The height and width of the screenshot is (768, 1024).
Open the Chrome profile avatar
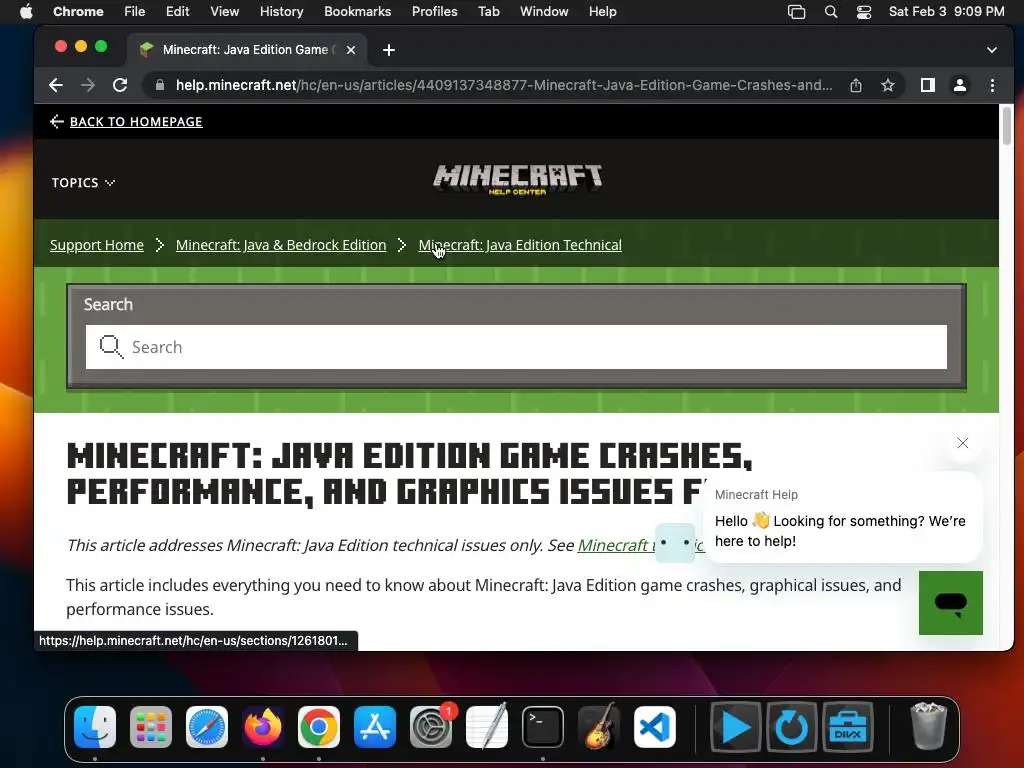[x=960, y=85]
